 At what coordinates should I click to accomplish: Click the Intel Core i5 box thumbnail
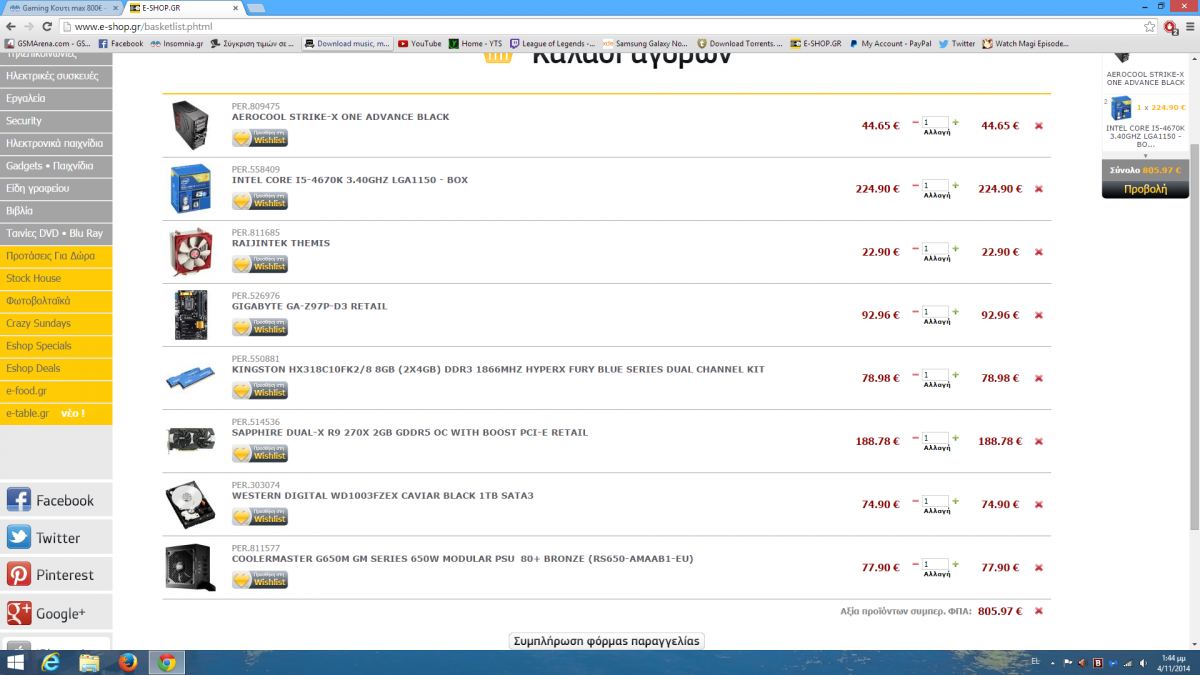point(190,189)
